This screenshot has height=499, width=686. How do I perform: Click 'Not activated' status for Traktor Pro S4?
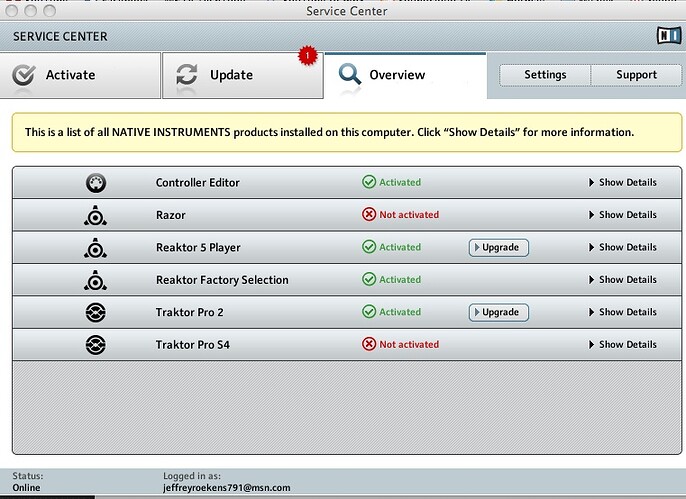coord(409,344)
